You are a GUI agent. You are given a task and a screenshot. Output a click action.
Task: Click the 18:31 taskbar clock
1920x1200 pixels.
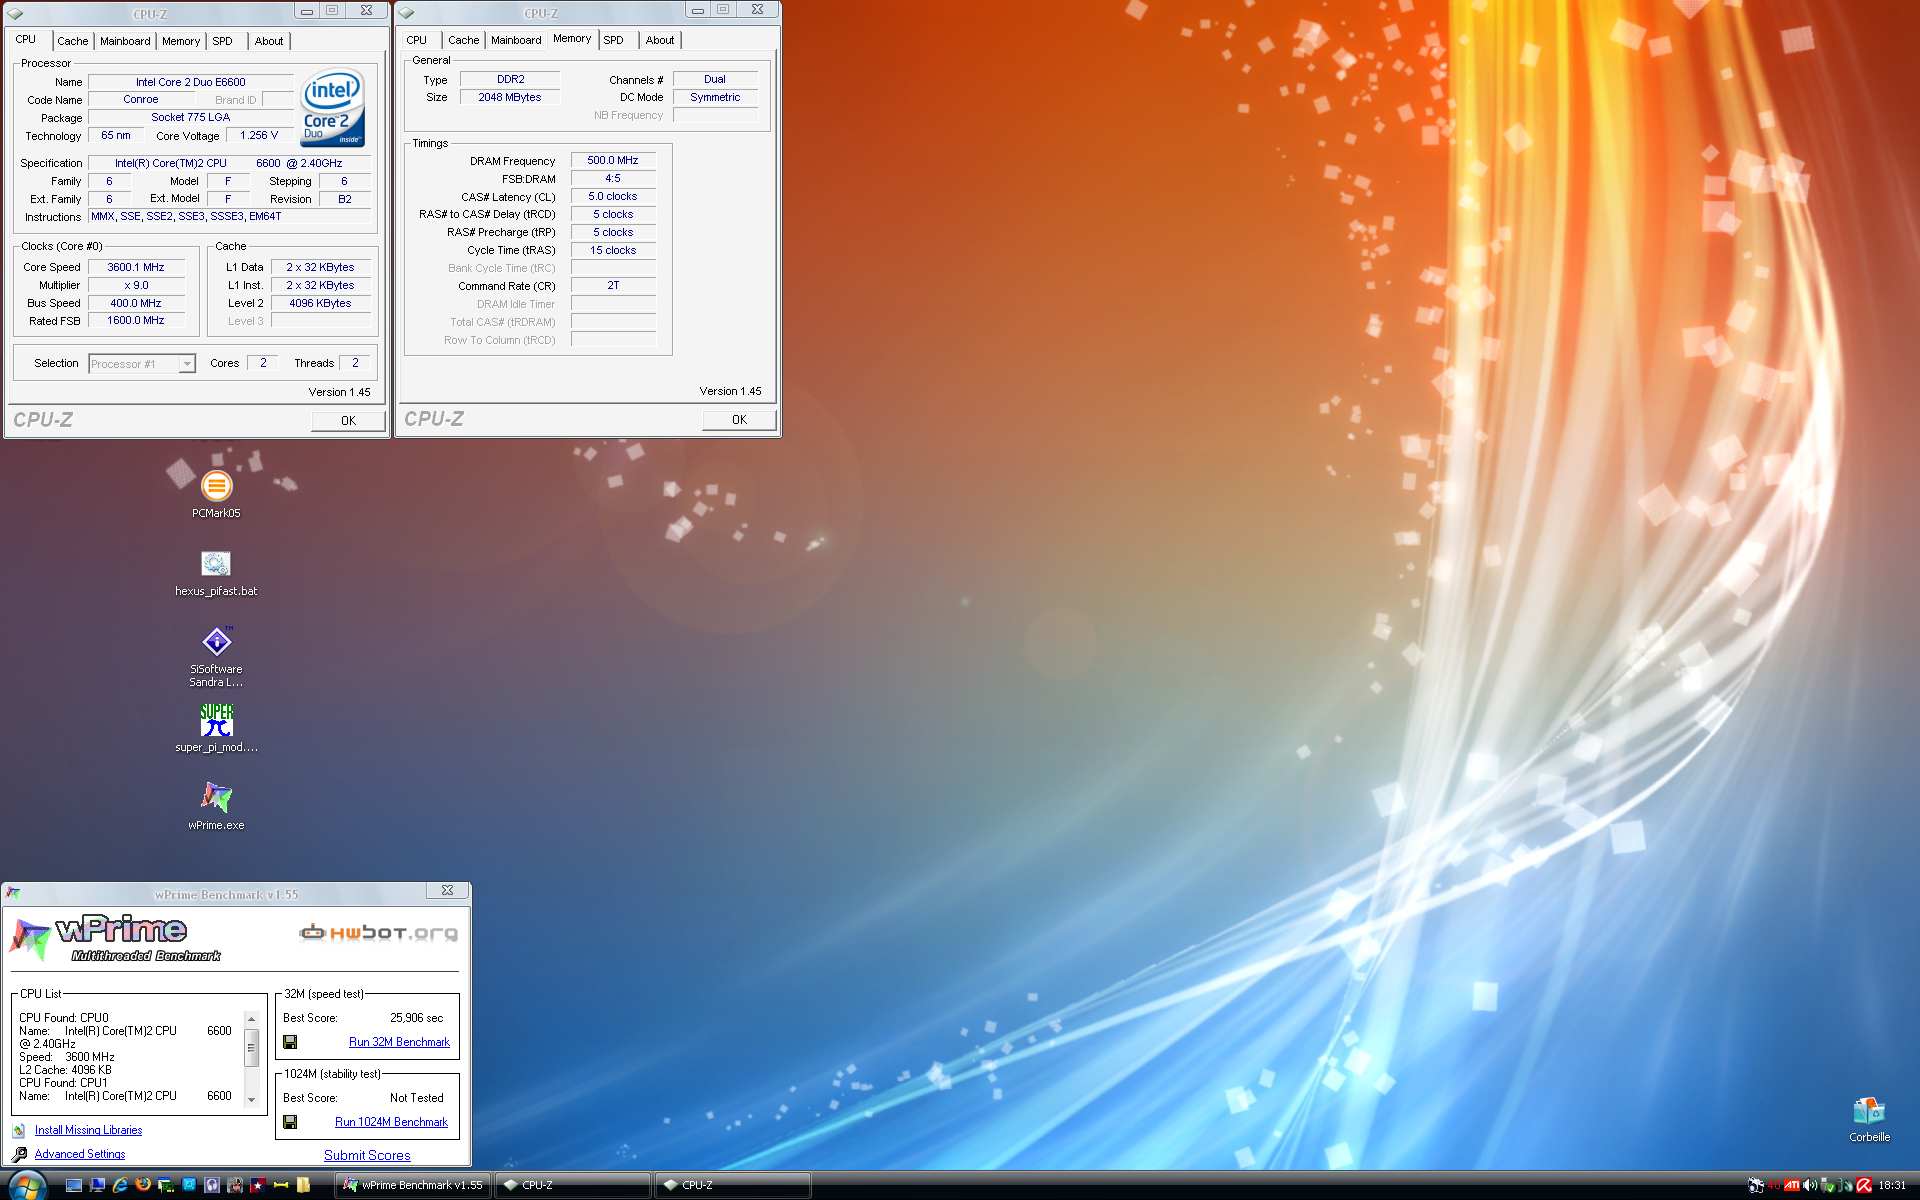(x=1892, y=1185)
